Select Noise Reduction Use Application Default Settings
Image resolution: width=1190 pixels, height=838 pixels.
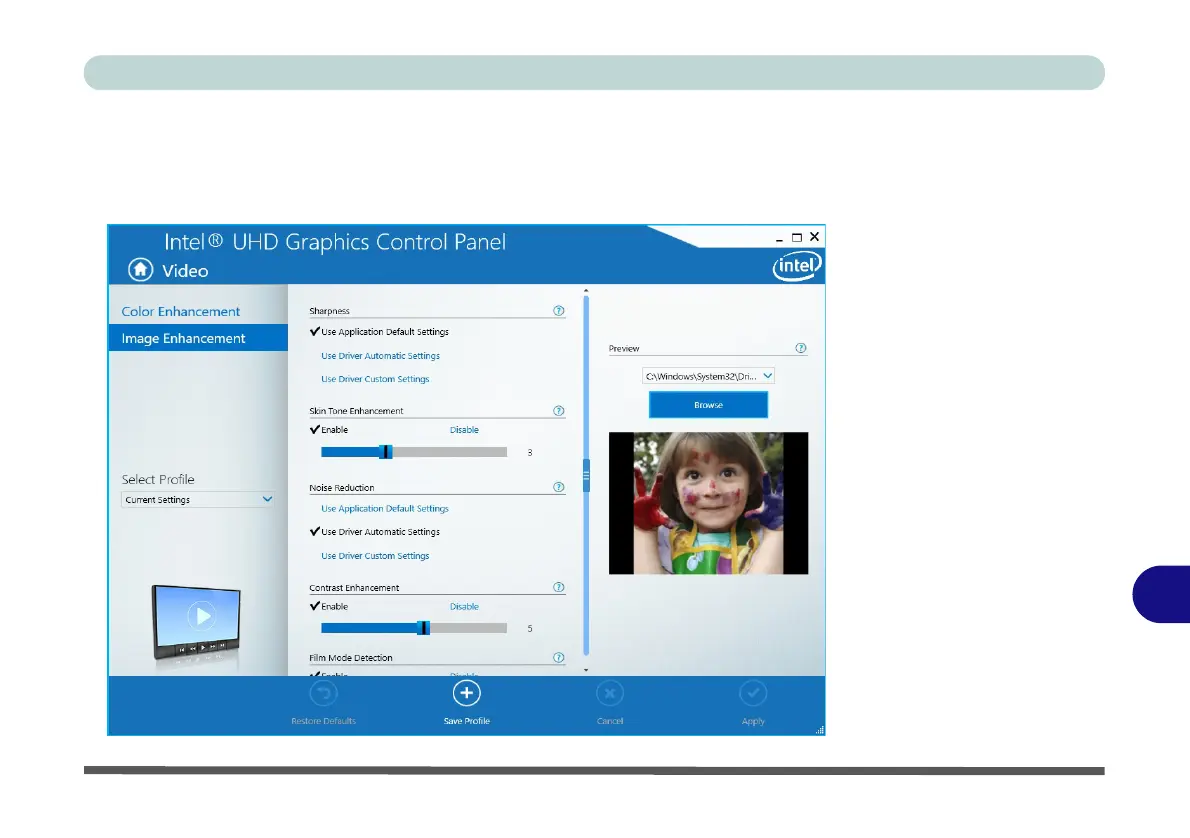[385, 509]
